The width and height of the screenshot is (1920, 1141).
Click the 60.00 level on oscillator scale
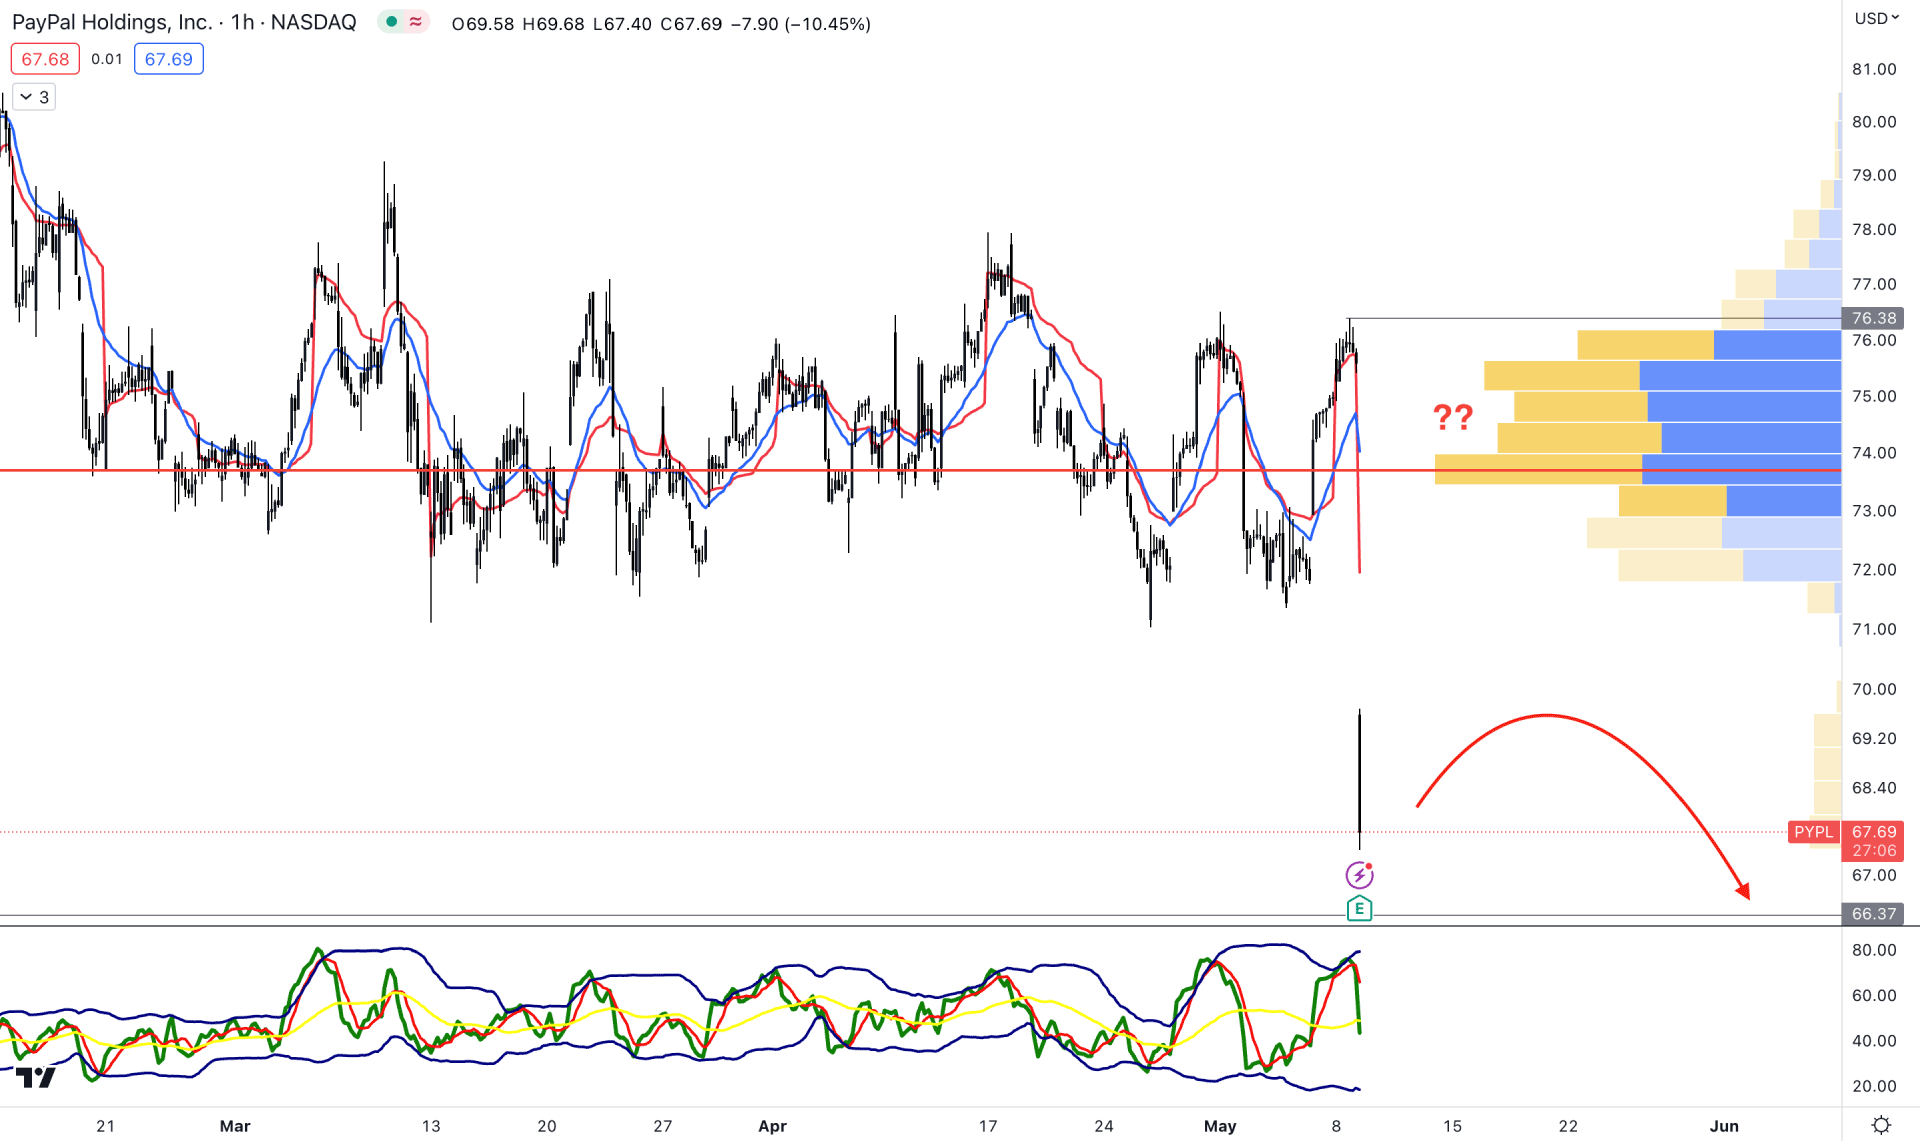pos(1874,995)
